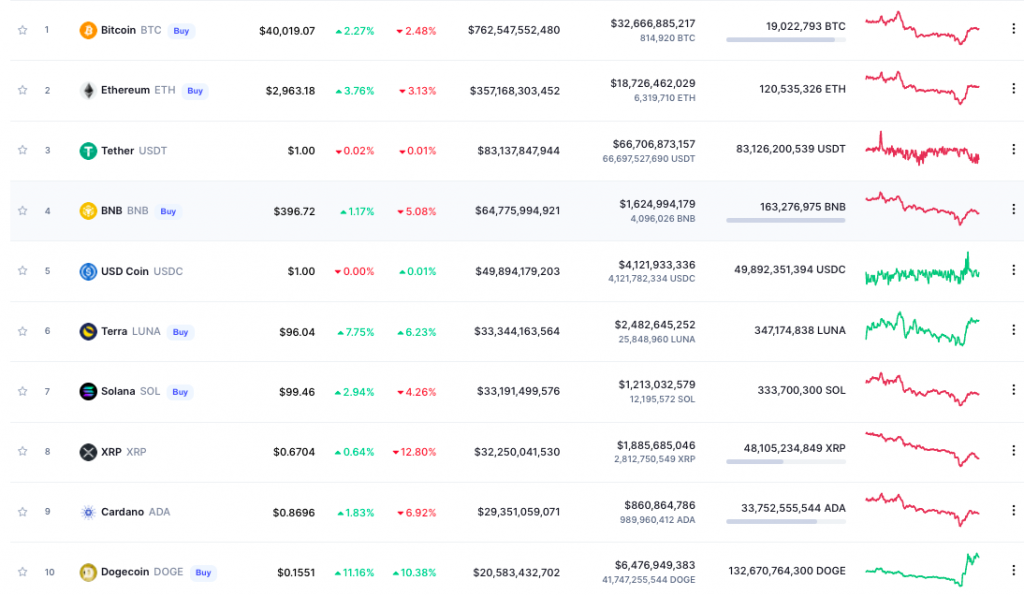Star Bitcoin to add to watchlist
Image resolution: width=1024 pixels, height=595 pixels.
[22, 30]
